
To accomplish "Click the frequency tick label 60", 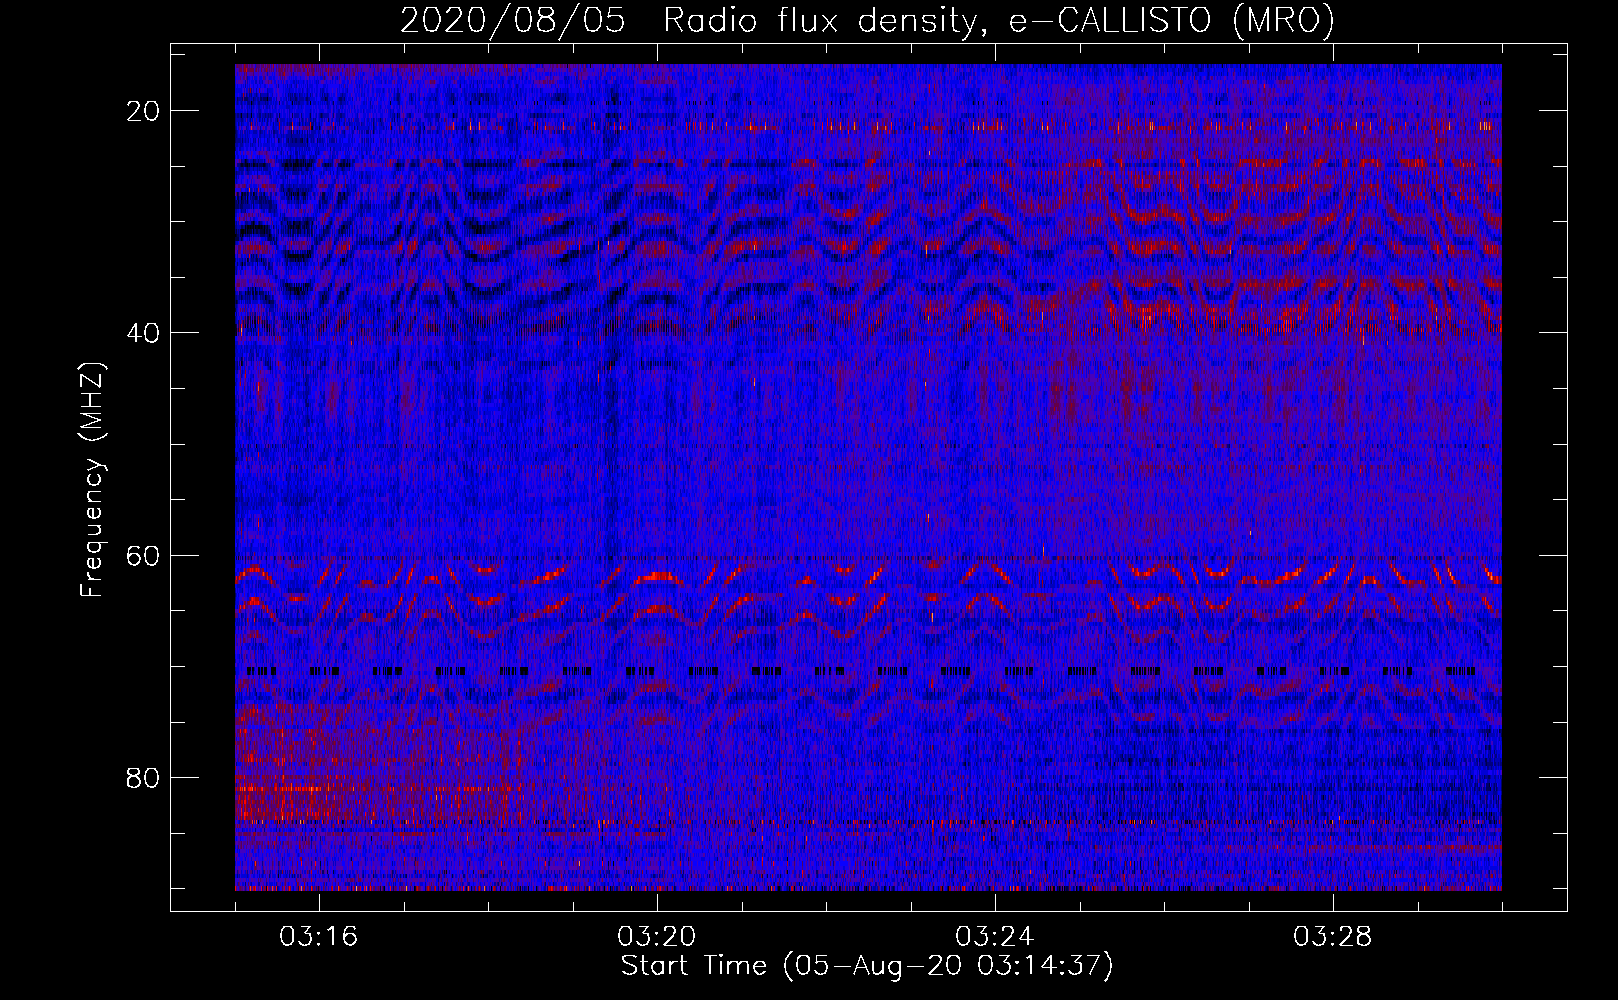I will (x=144, y=555).
